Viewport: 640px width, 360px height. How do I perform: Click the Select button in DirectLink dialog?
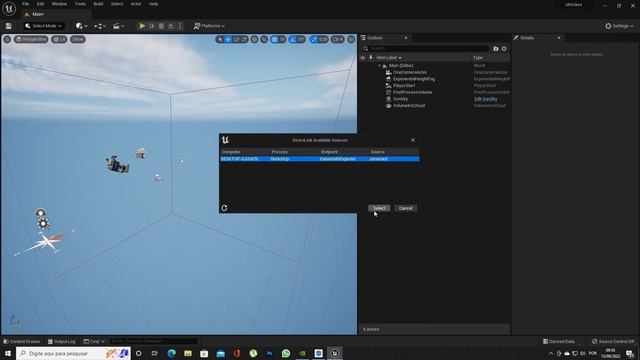click(x=379, y=208)
